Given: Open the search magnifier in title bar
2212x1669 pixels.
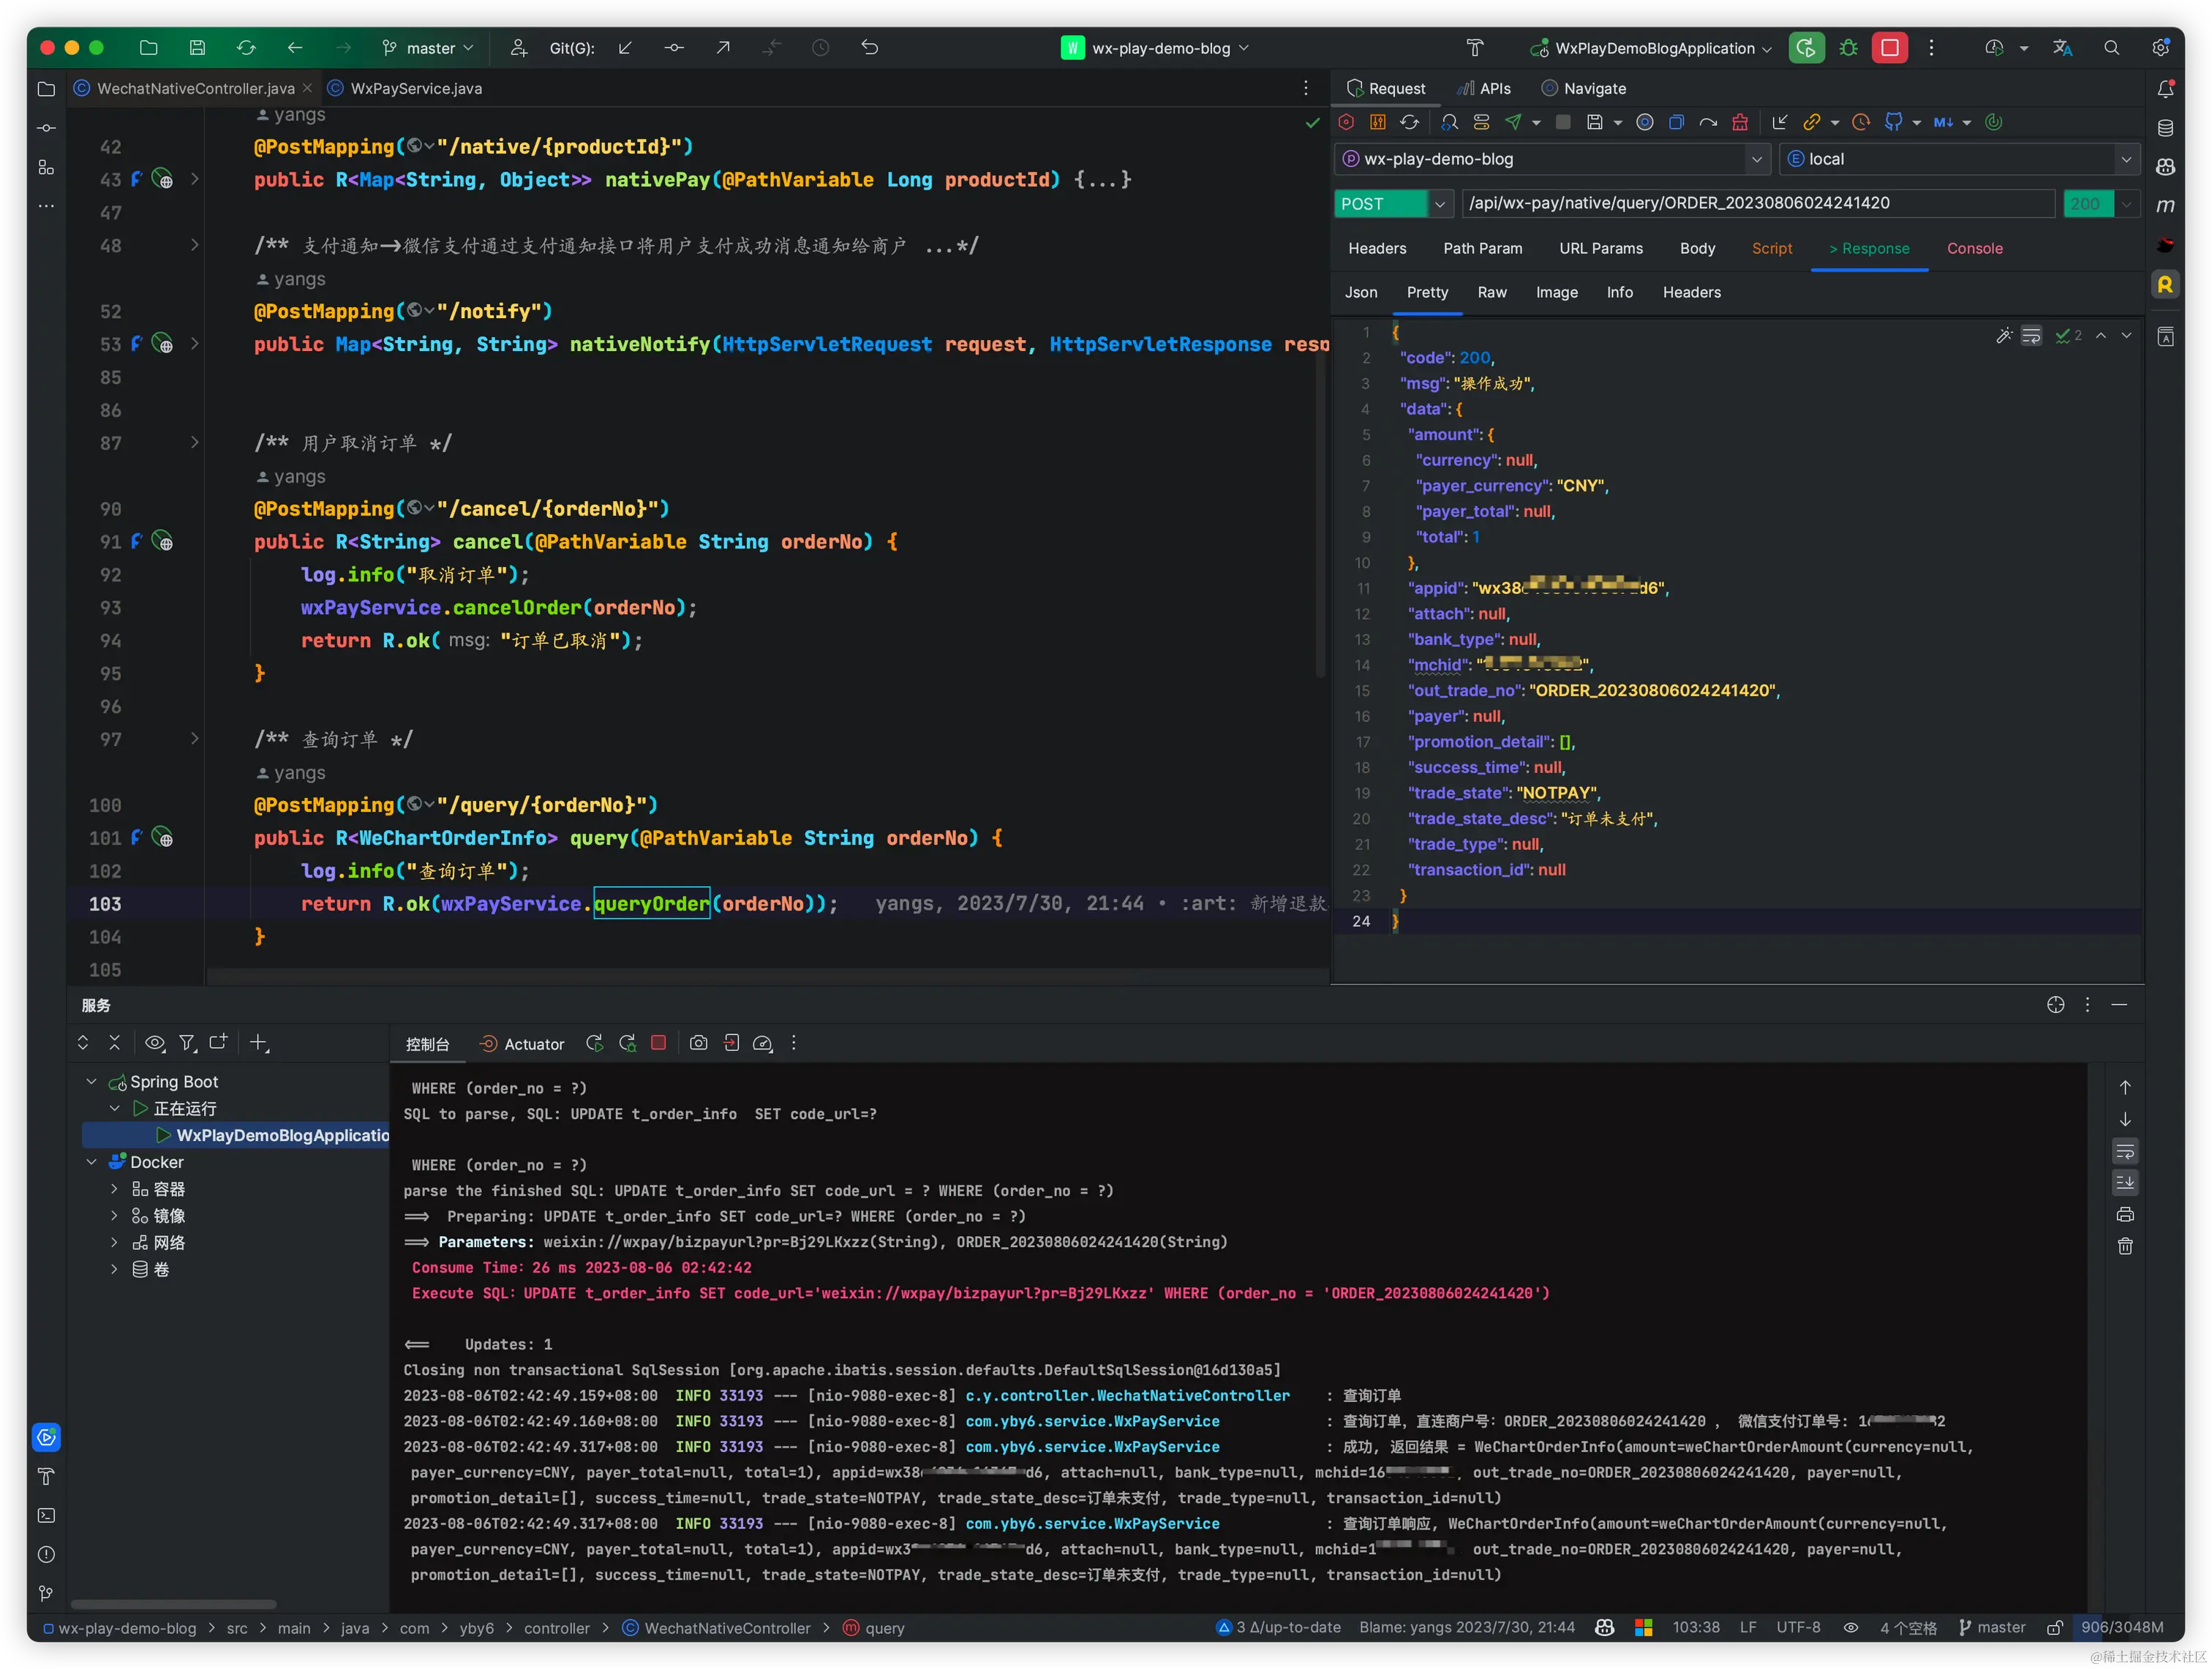Looking at the screenshot, I should [x=2111, y=48].
